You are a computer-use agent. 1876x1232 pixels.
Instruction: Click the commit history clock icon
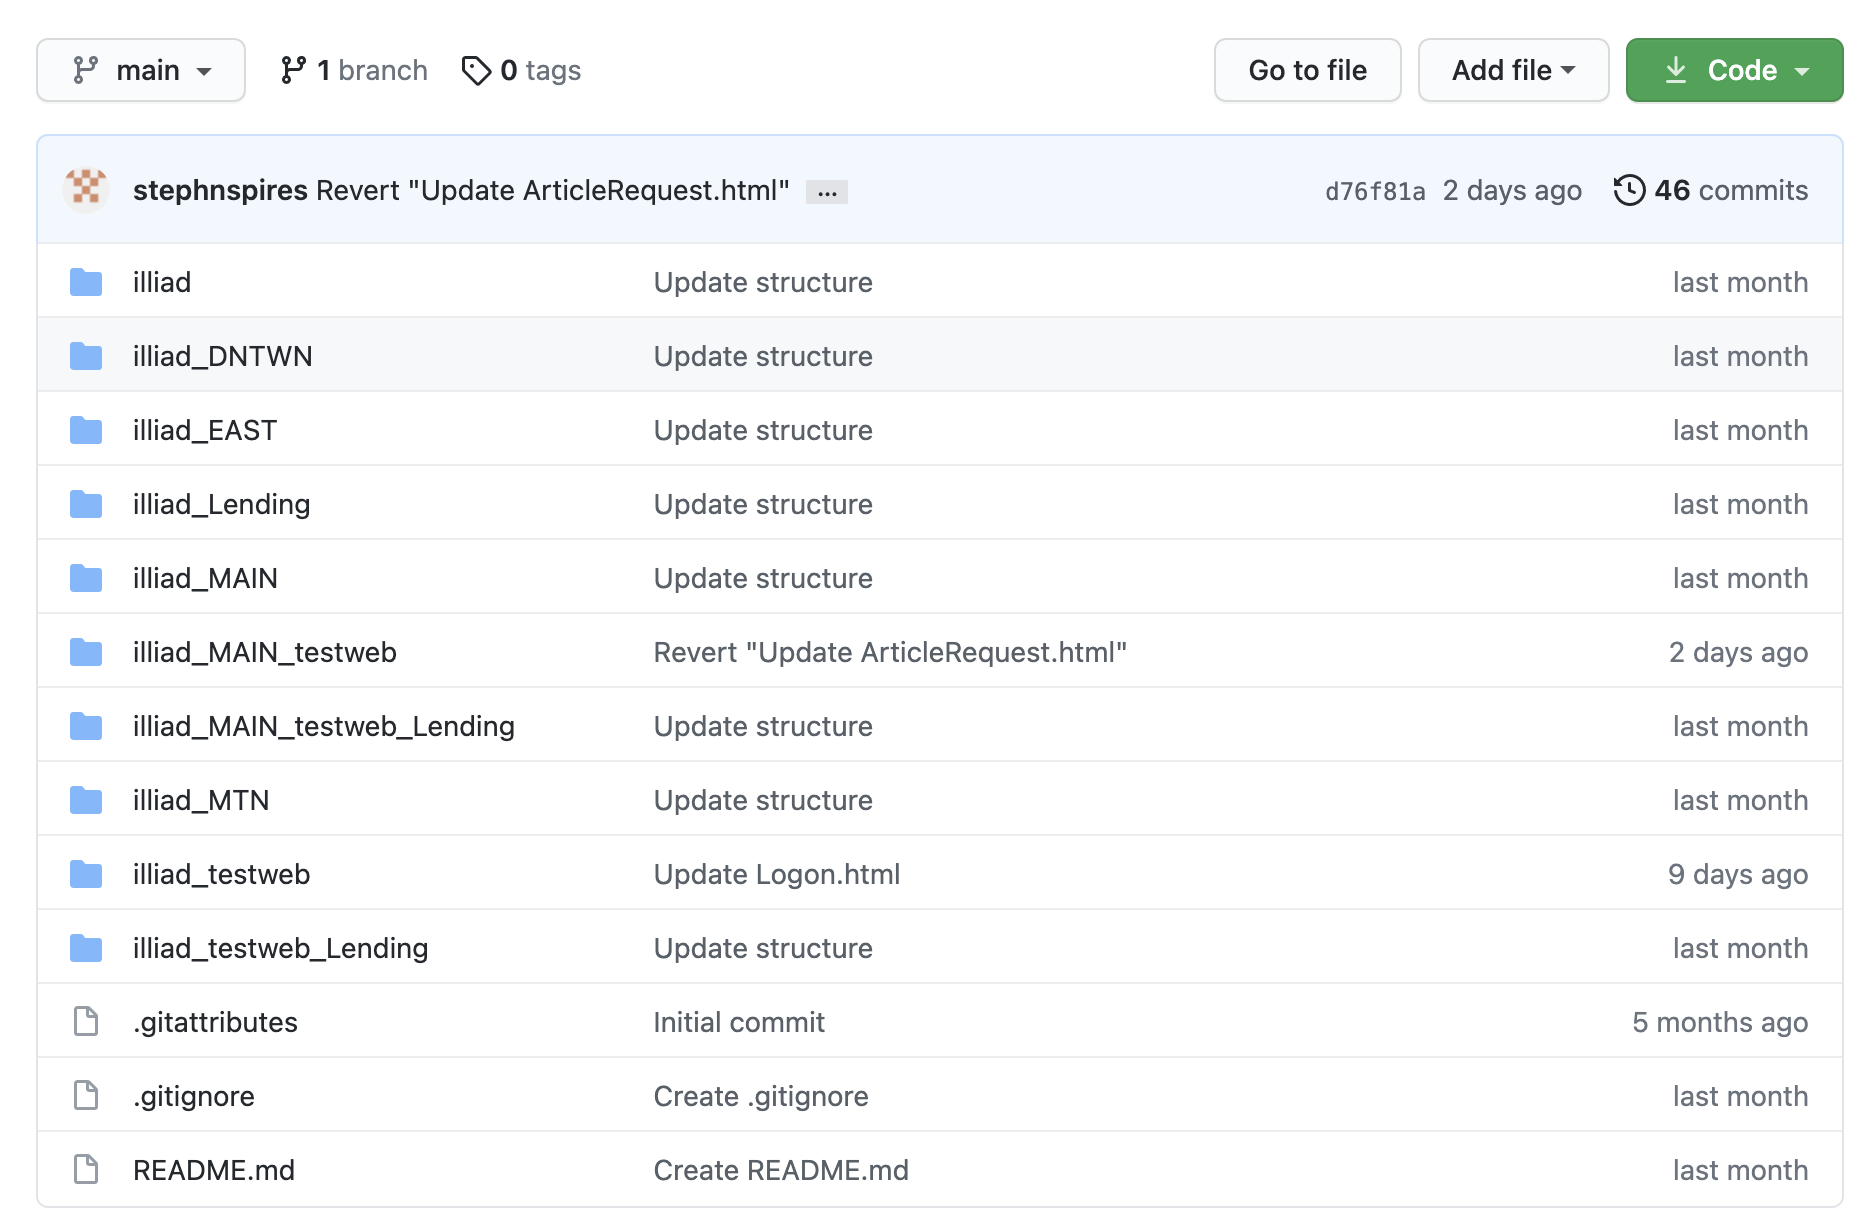[1629, 190]
